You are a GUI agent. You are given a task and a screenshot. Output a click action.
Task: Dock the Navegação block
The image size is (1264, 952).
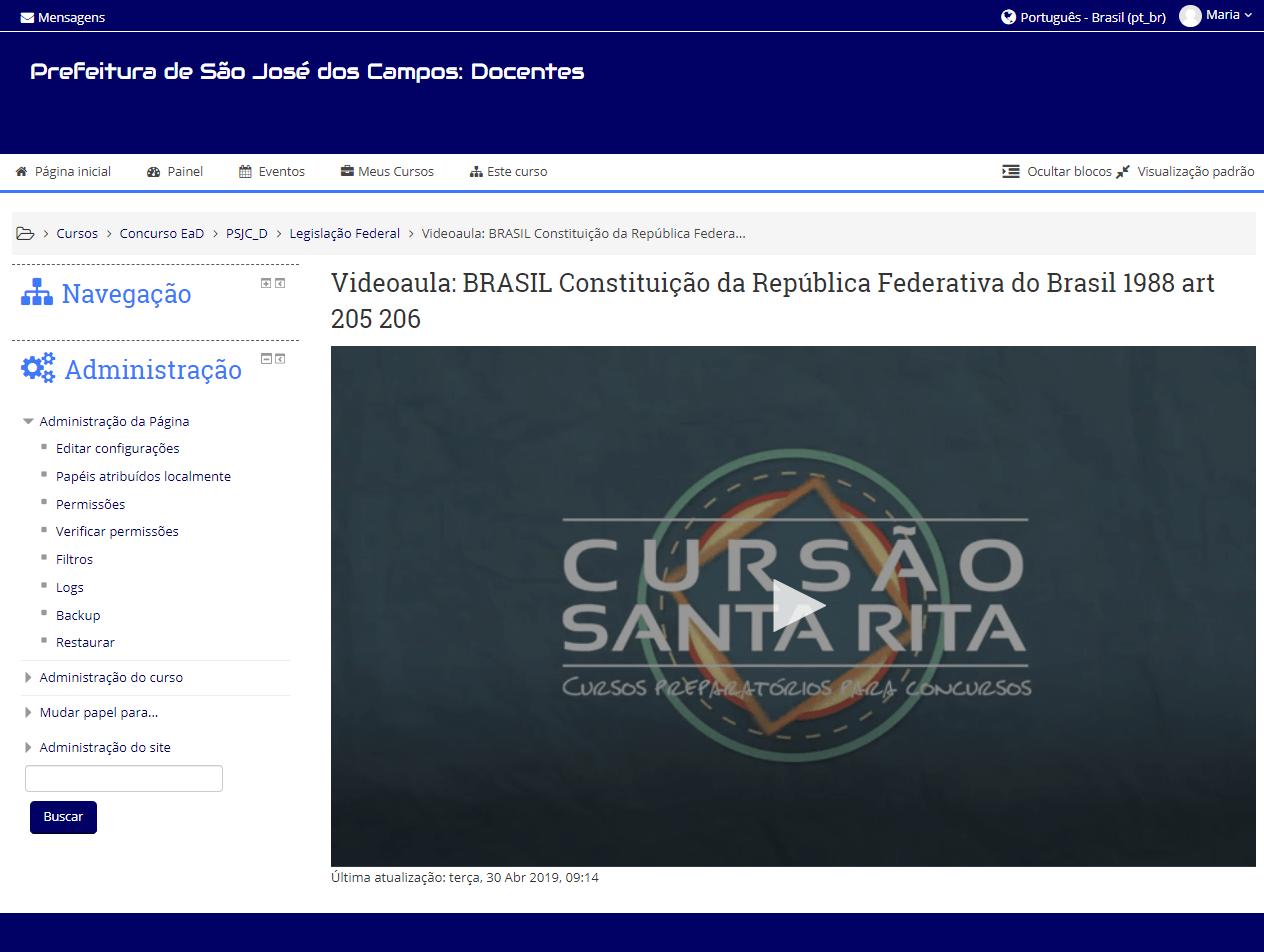[x=280, y=283]
